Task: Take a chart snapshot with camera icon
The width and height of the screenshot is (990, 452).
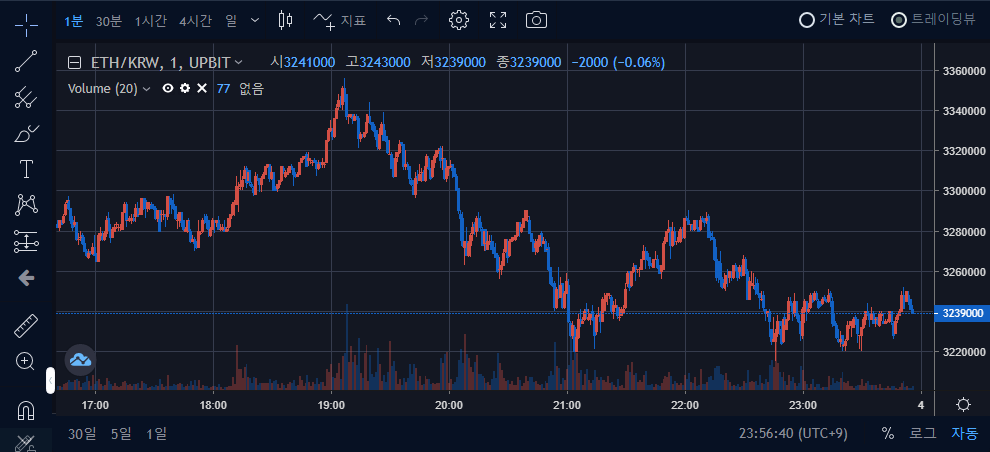Action: (536, 20)
